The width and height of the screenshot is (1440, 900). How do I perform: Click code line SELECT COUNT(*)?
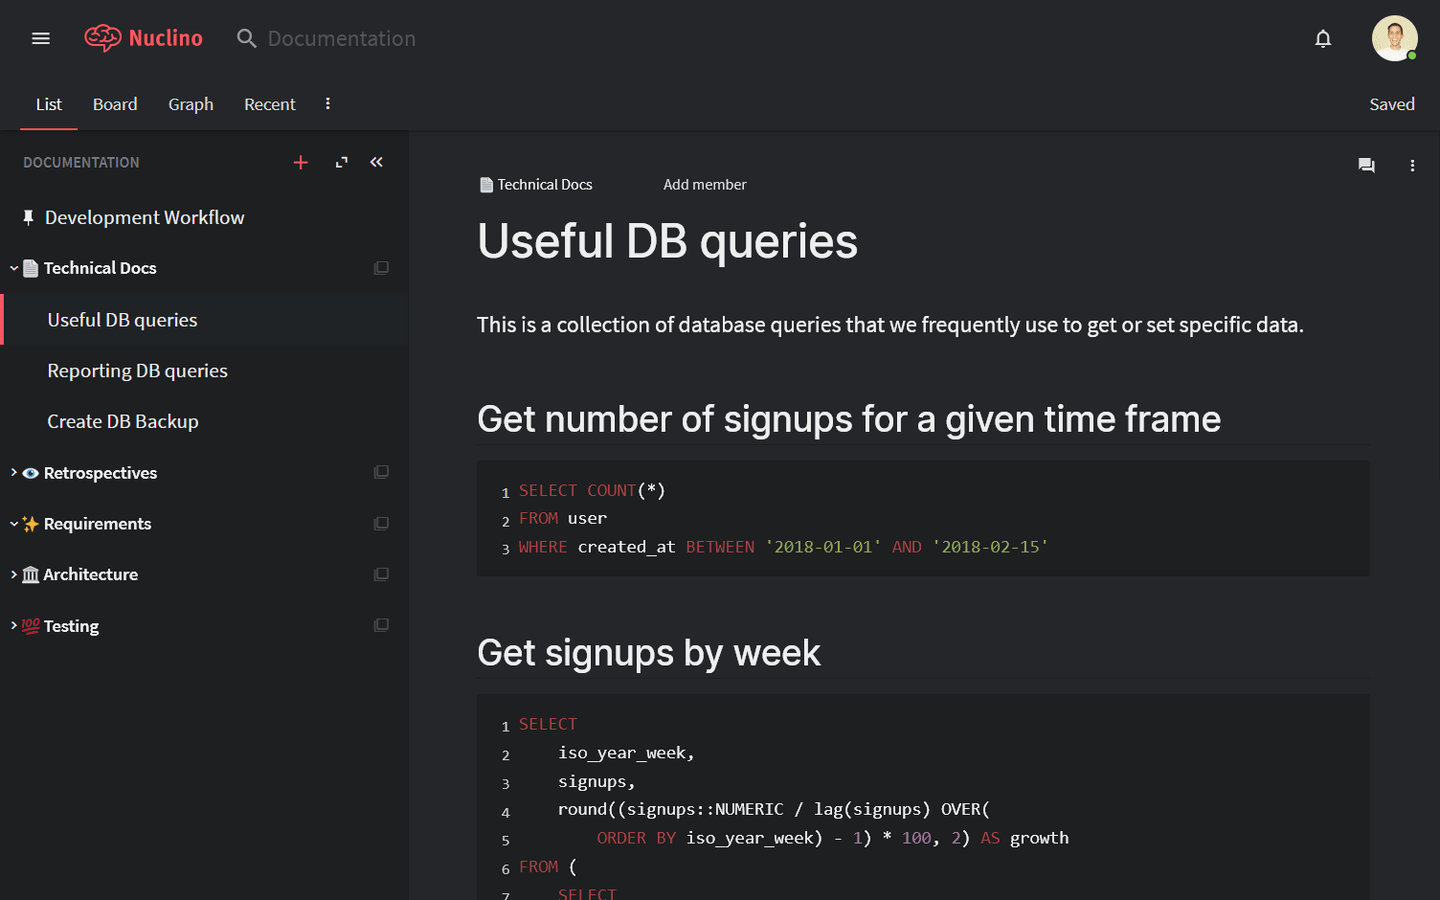(592, 490)
